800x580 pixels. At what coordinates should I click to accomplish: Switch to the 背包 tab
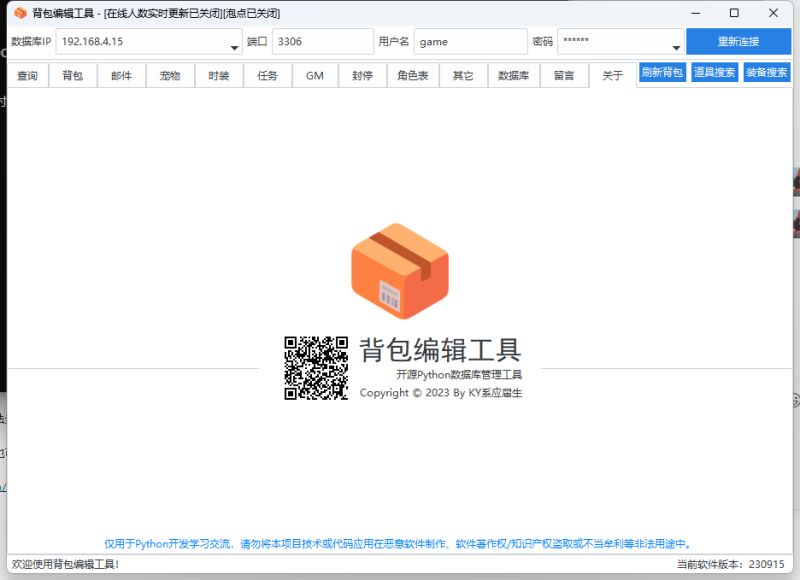point(71,74)
